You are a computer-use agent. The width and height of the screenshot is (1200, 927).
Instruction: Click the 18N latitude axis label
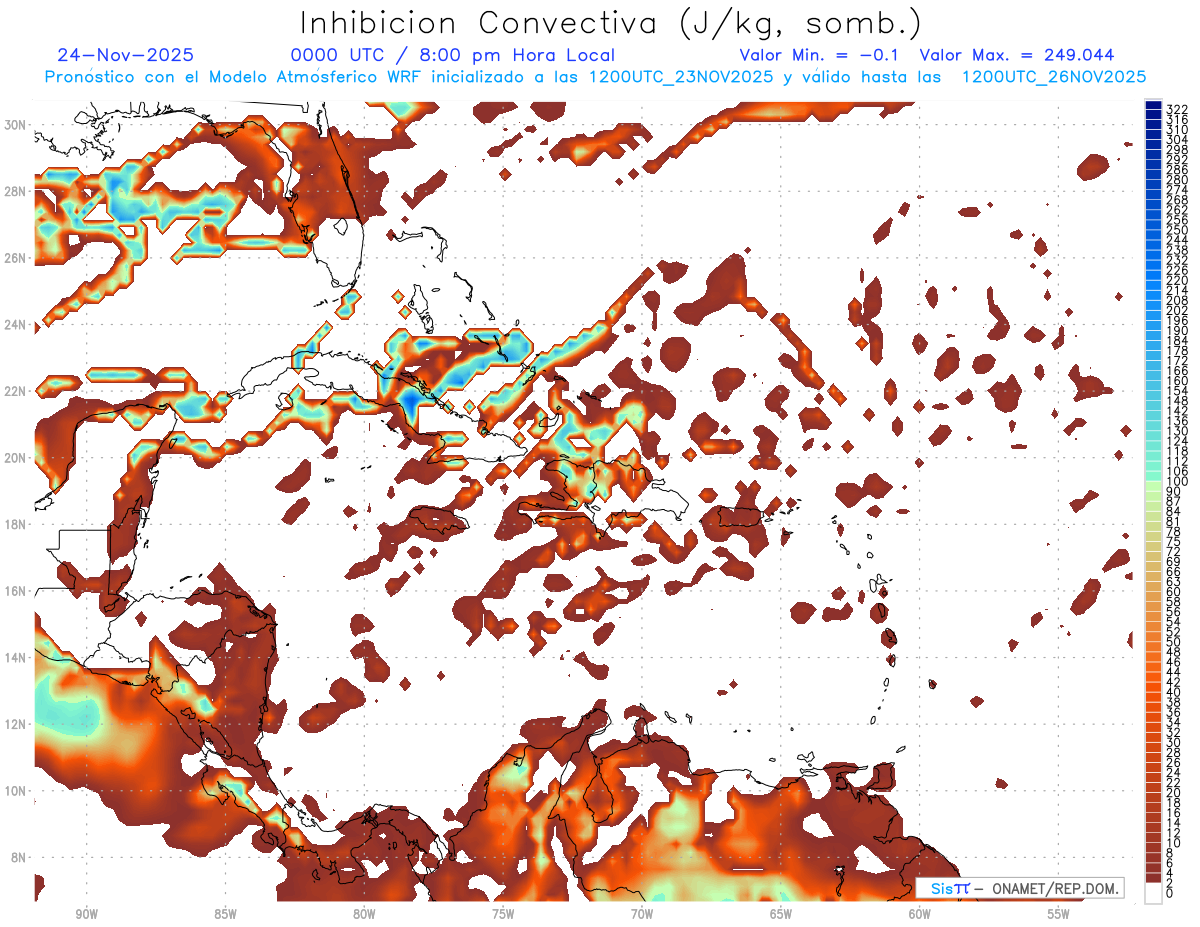click(x=15, y=524)
